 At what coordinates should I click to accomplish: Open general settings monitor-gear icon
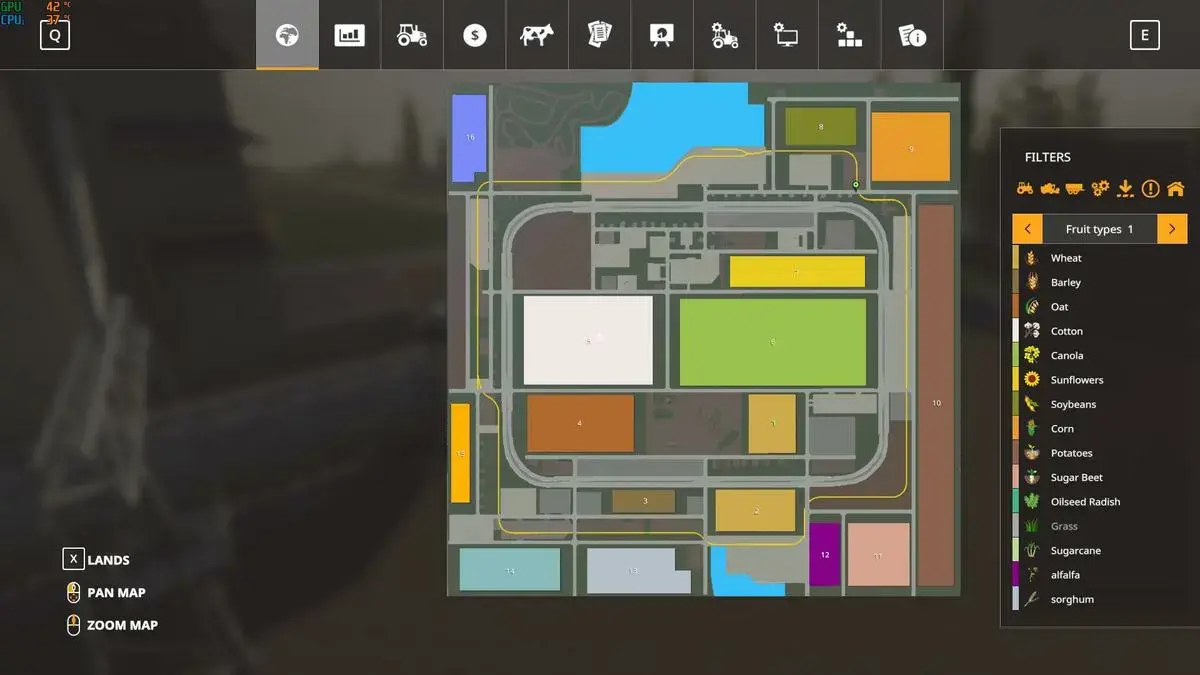click(787, 35)
